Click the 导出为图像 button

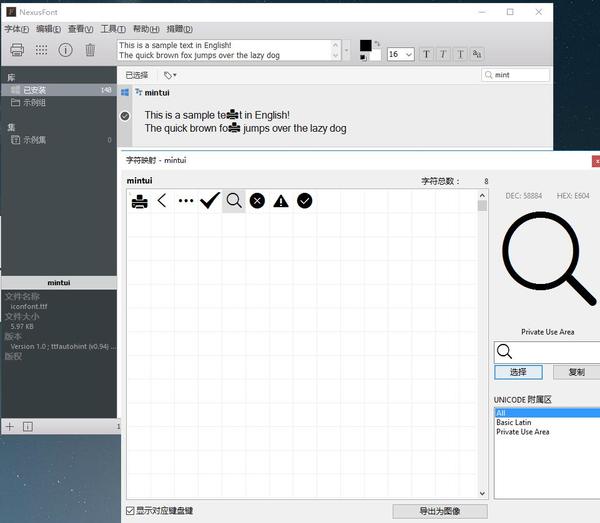coord(440,511)
